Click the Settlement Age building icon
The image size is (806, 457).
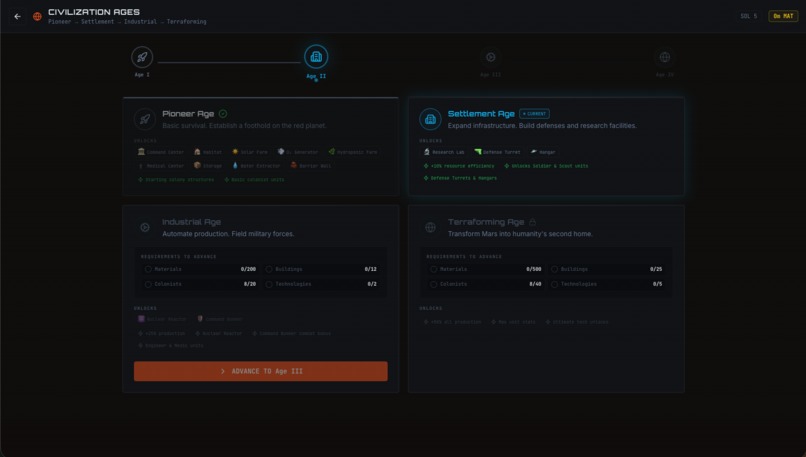[430, 119]
